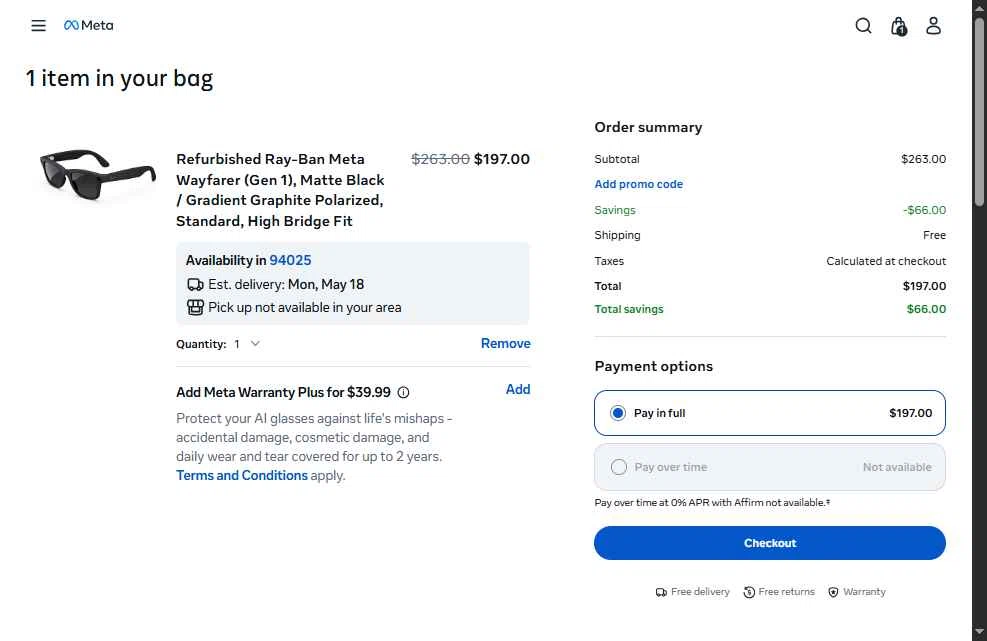Open the Terms and Conditions link
This screenshot has width=987, height=641.
click(x=242, y=475)
